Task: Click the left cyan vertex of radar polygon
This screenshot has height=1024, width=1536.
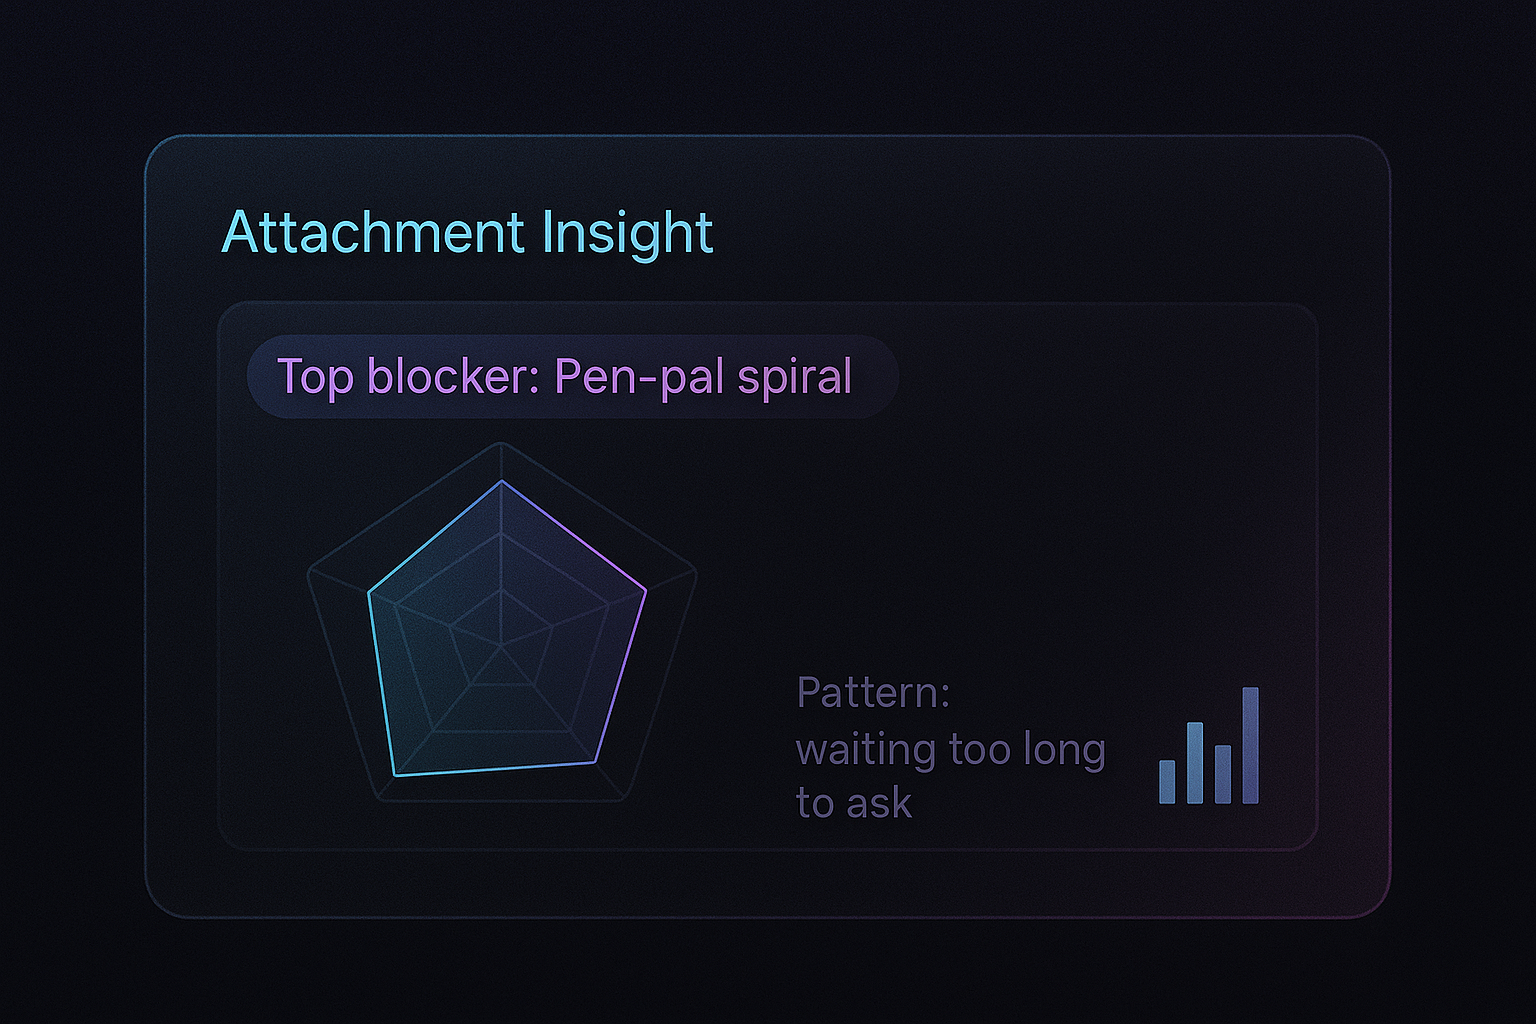Action: [x=369, y=594]
